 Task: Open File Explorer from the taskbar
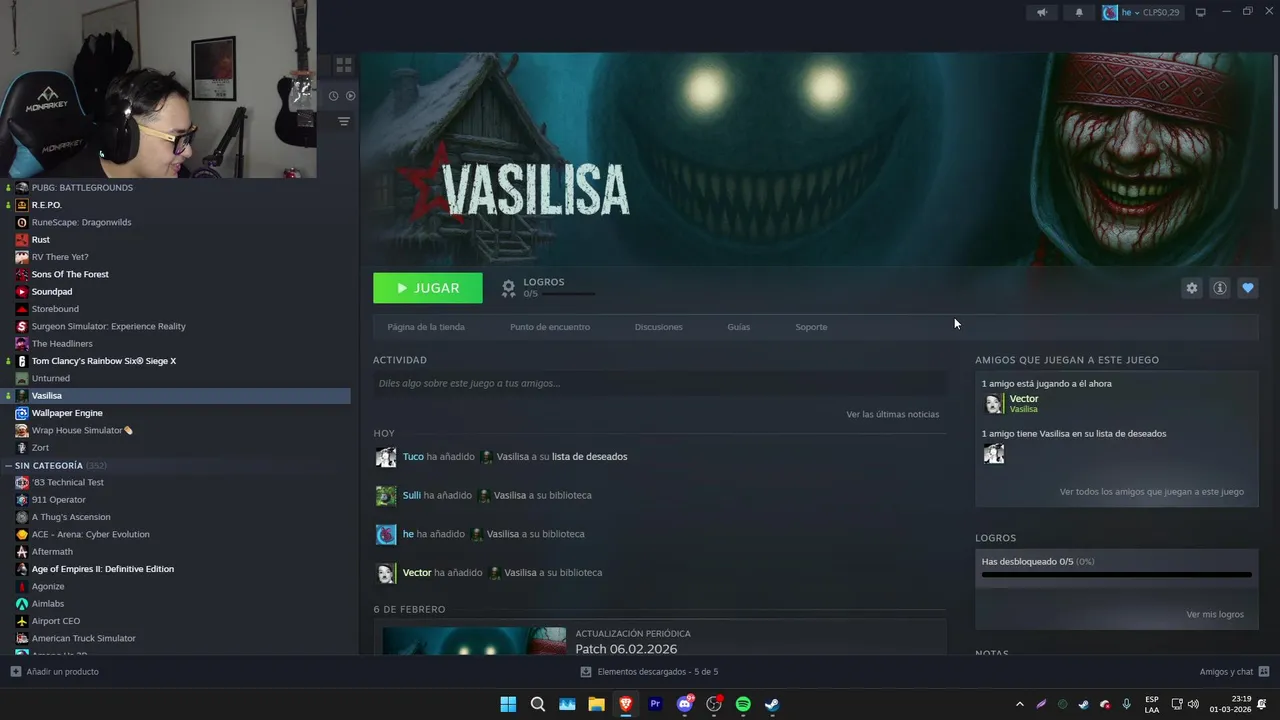point(596,704)
